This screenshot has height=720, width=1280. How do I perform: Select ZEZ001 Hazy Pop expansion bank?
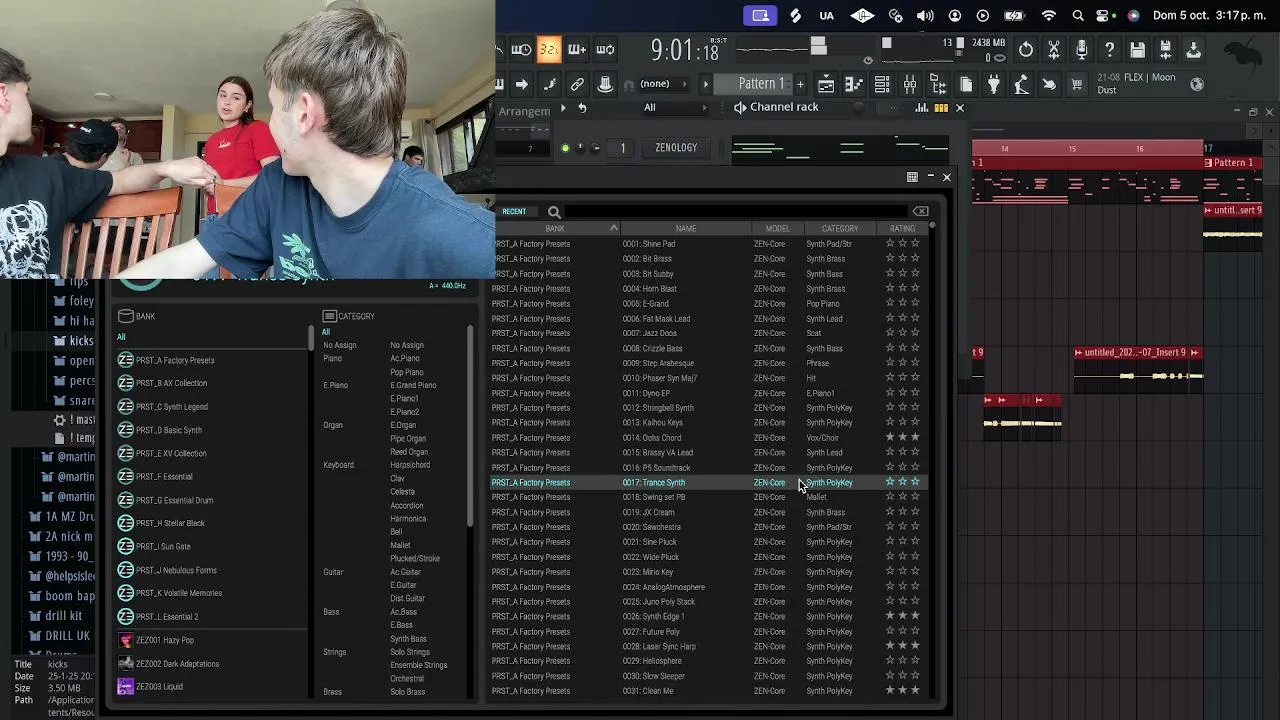pos(165,640)
